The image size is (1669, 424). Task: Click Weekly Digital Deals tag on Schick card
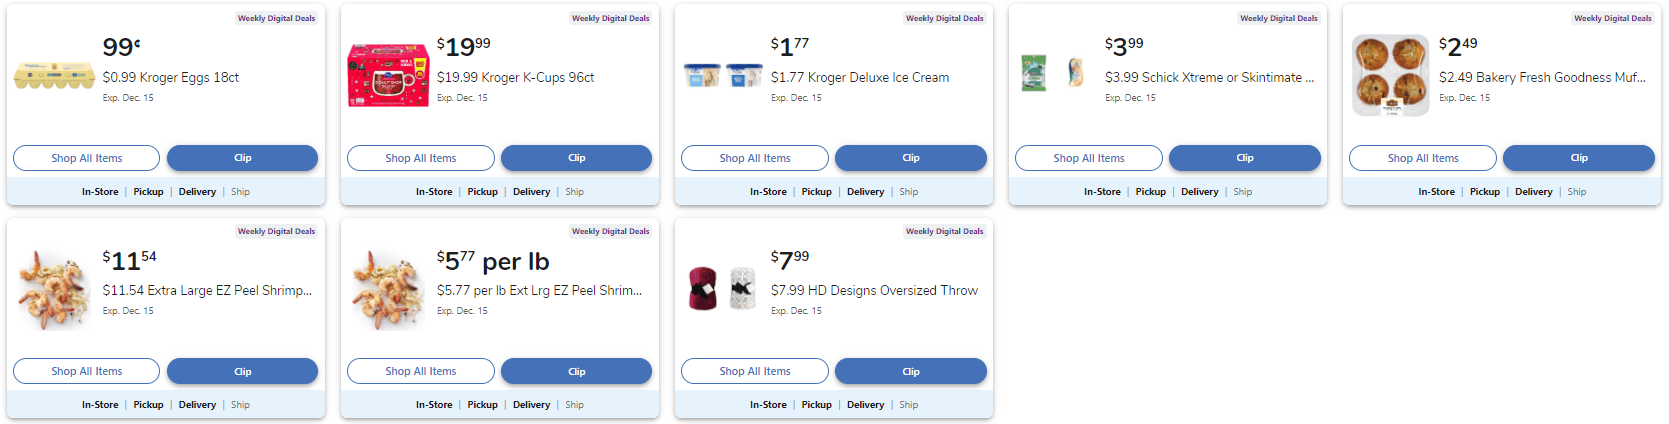[1278, 18]
